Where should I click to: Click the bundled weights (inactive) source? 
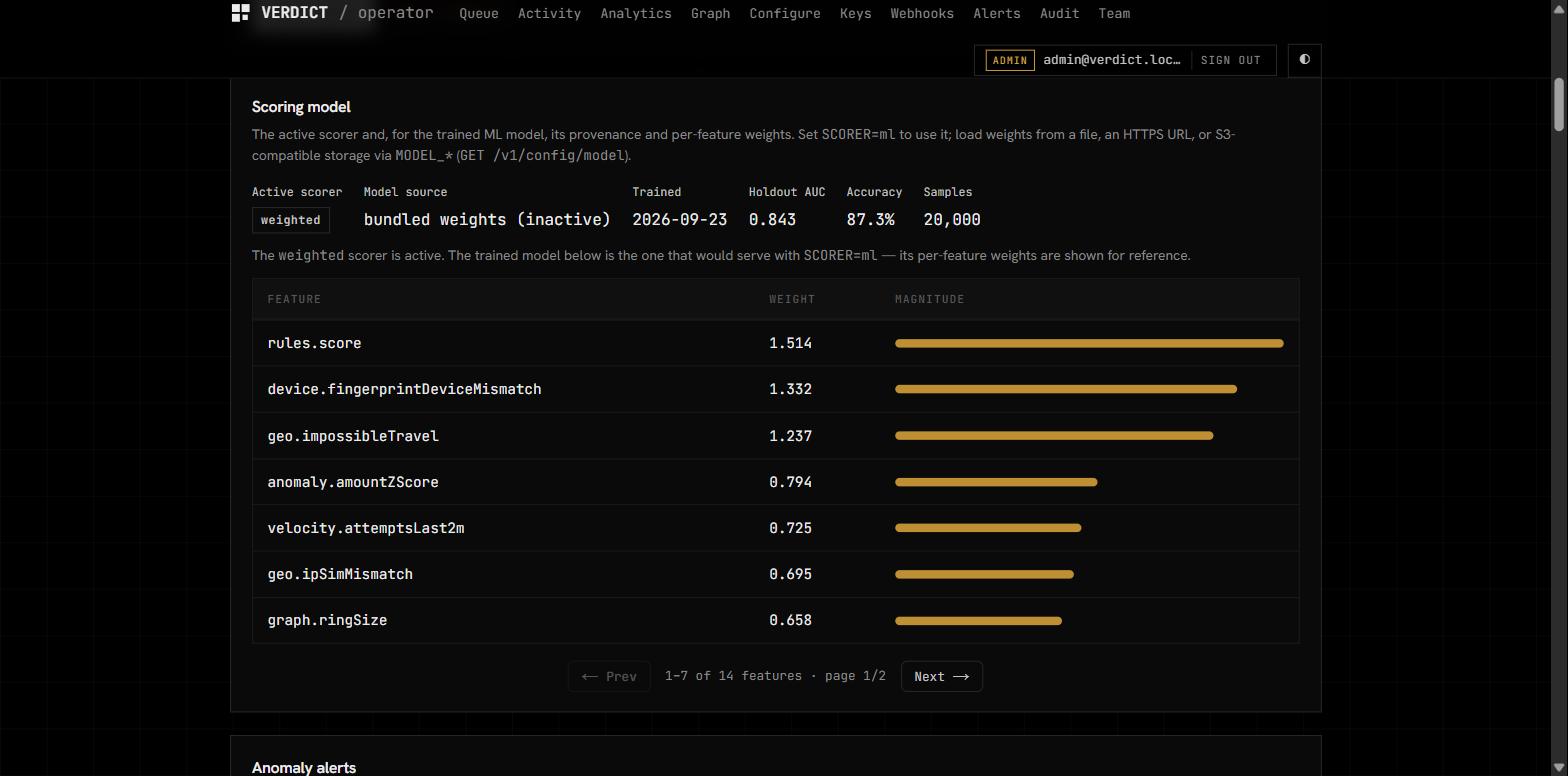pos(487,220)
